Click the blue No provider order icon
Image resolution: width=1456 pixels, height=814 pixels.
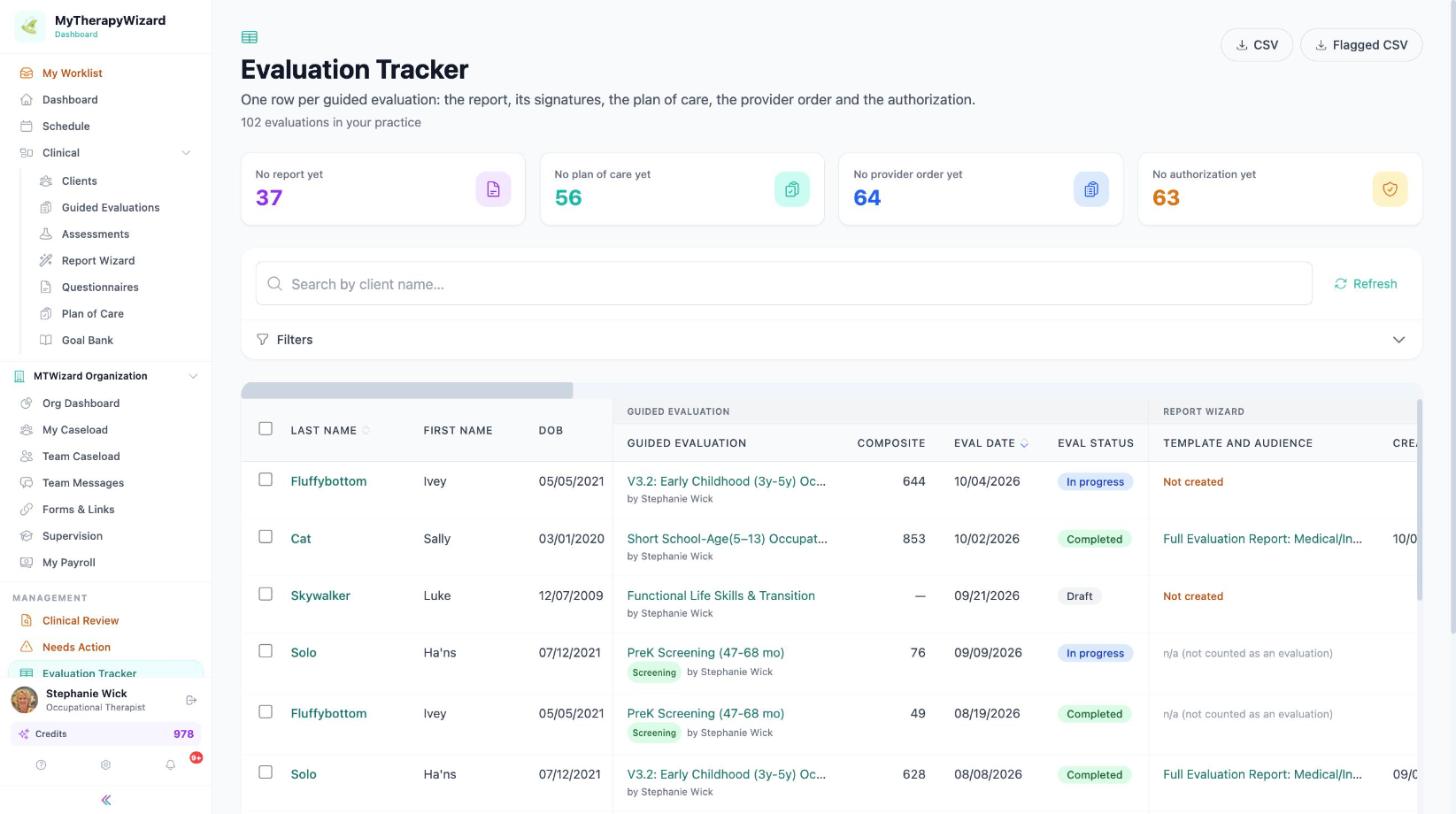click(x=1091, y=189)
